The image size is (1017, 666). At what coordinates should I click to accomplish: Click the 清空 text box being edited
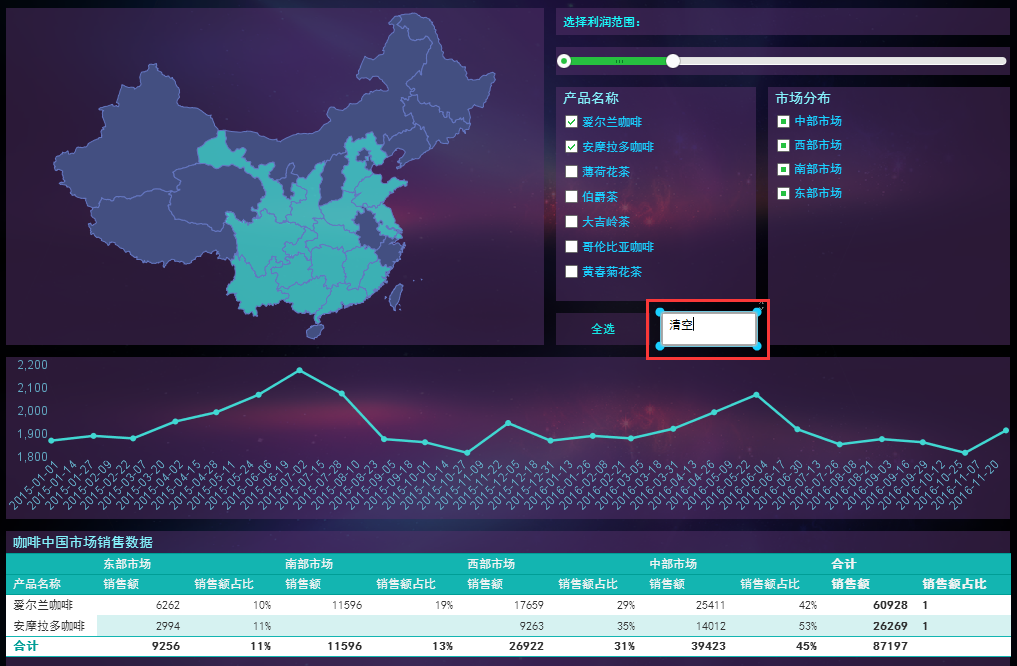pos(708,329)
